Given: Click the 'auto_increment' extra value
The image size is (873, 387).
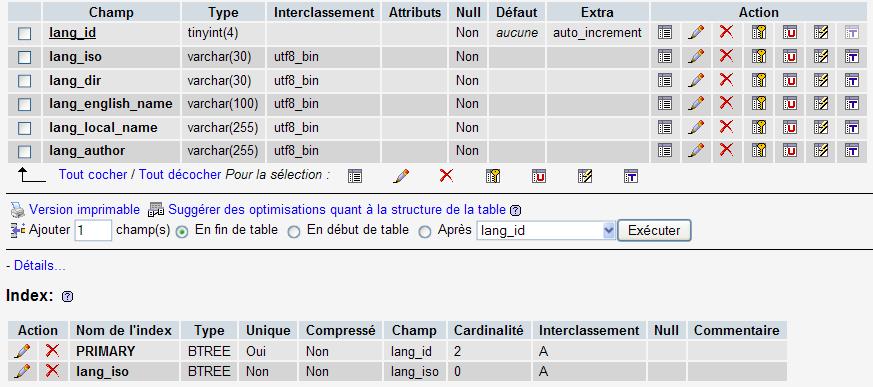Looking at the screenshot, I should 597,33.
